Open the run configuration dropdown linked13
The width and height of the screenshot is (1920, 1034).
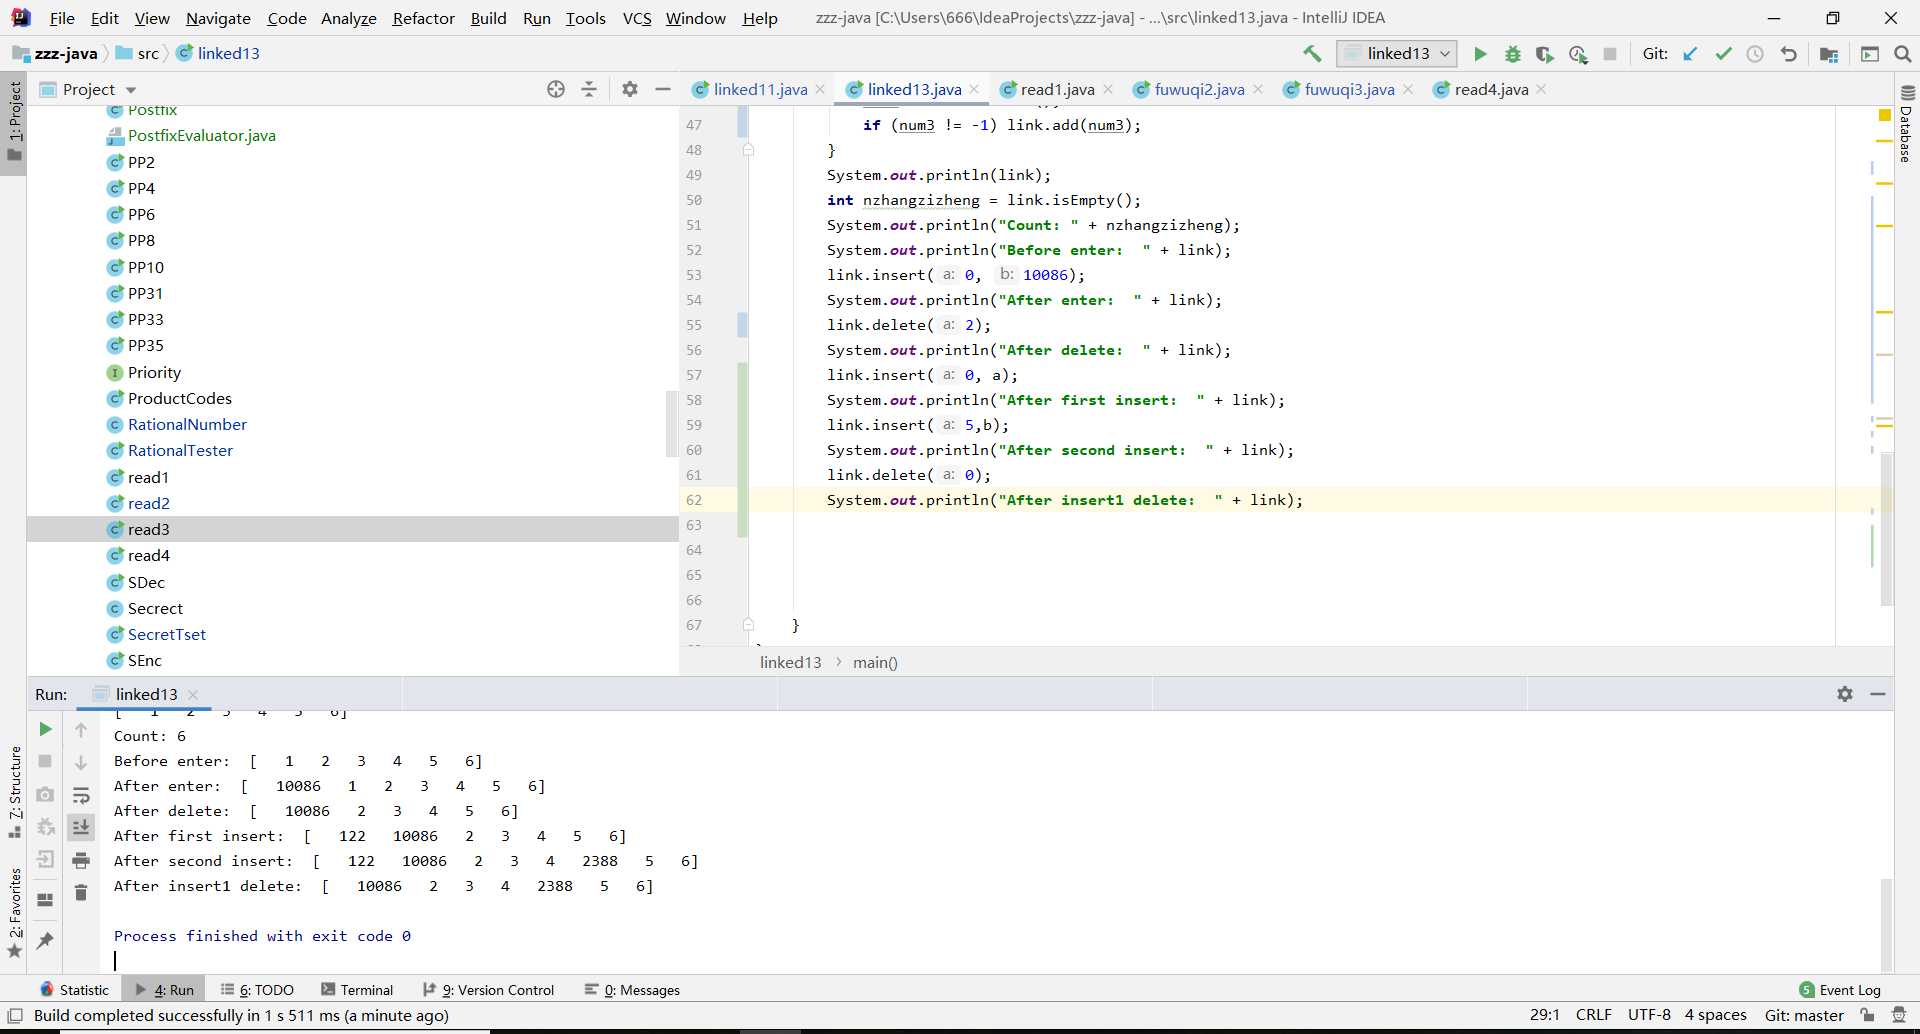coord(1396,53)
